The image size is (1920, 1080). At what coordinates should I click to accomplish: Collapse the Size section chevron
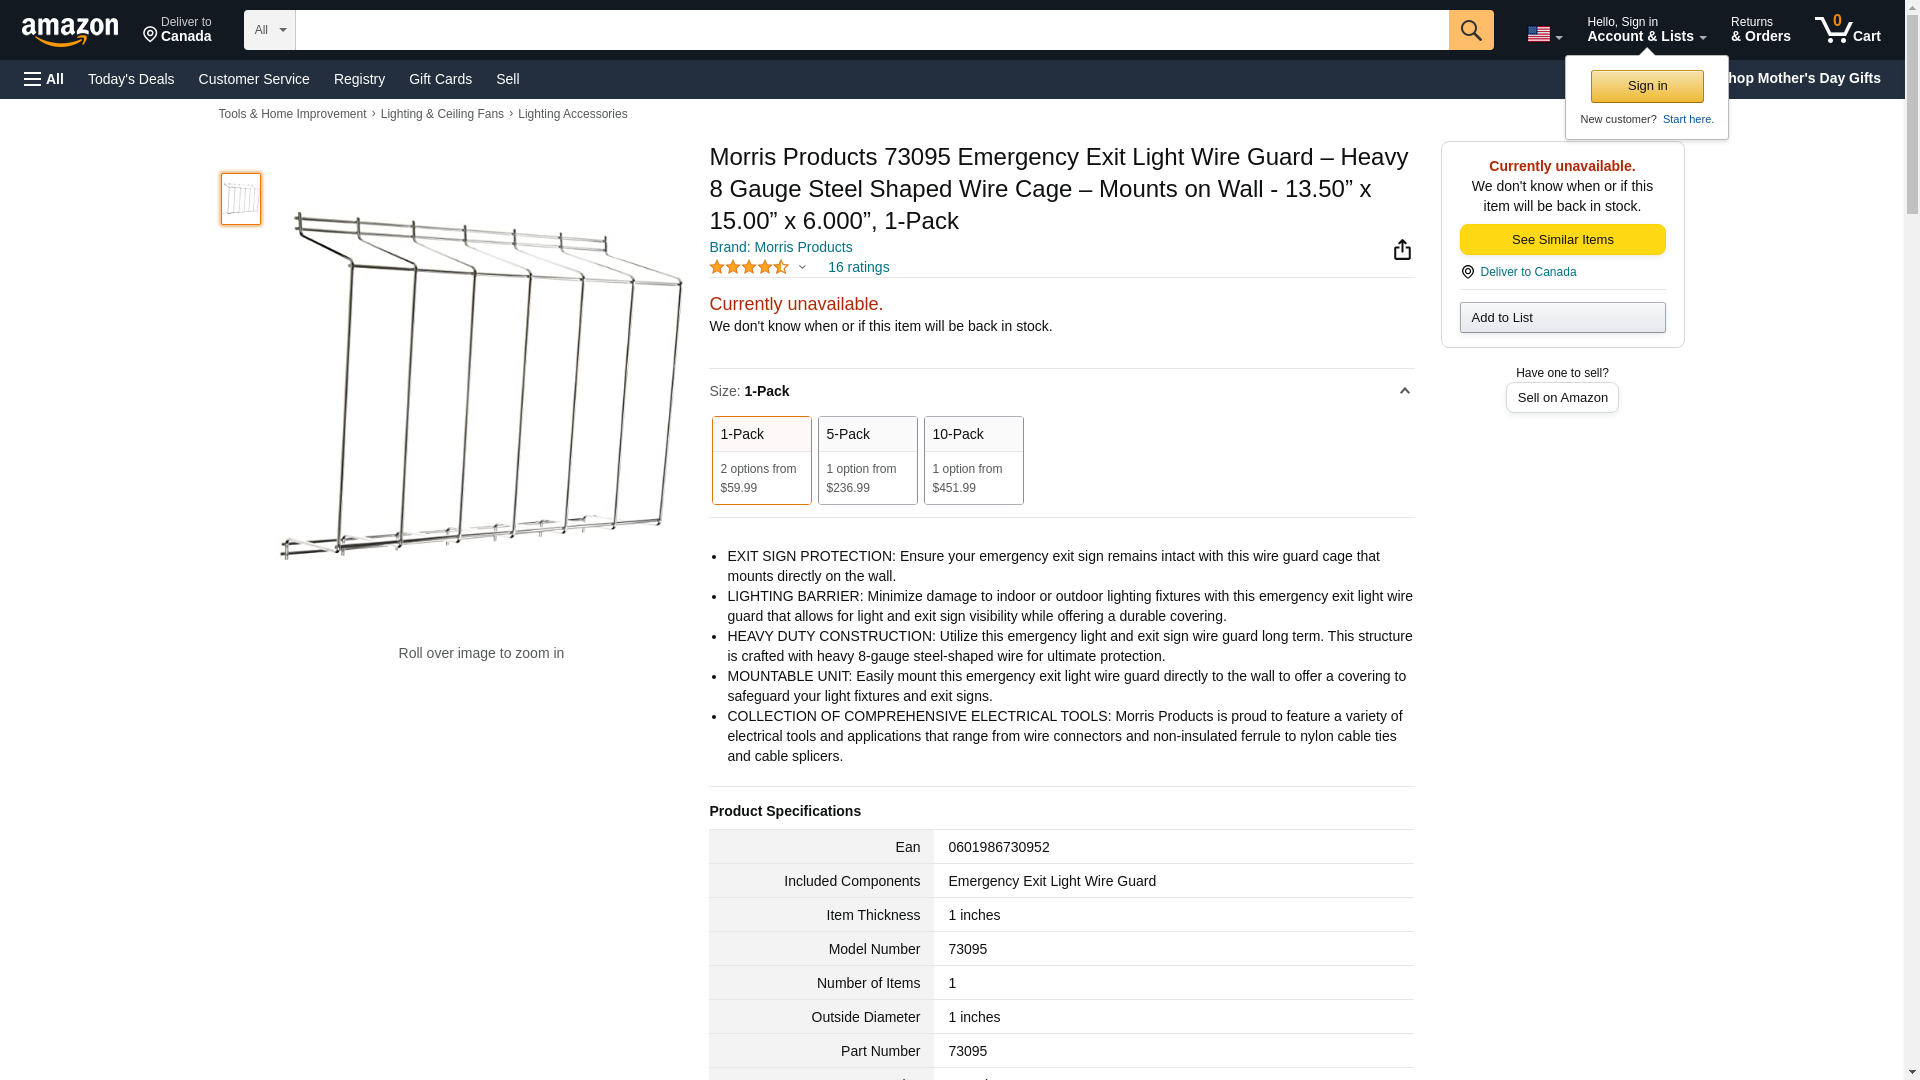tap(1404, 391)
